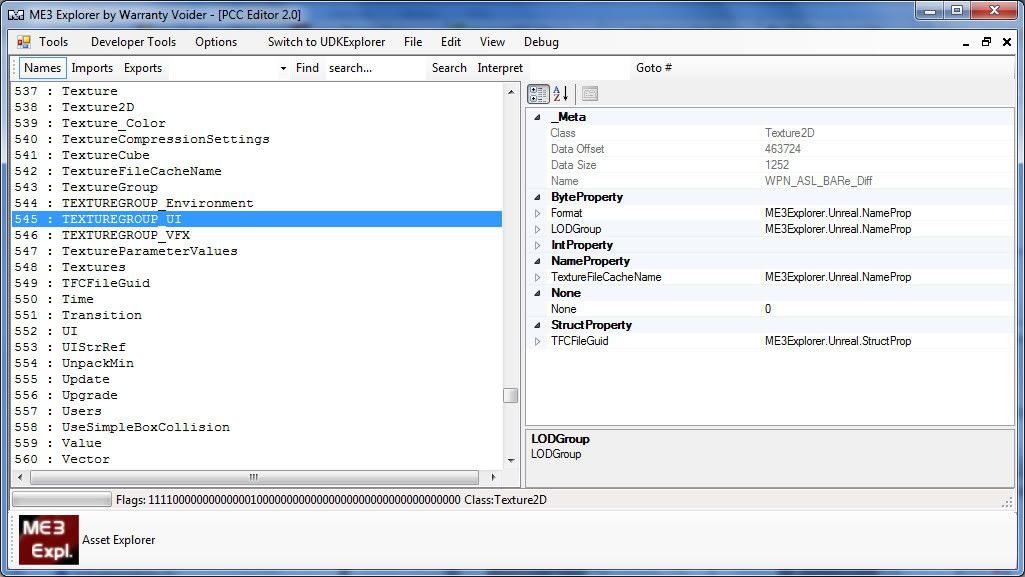Expand the TFCFileGuid struct property
Image resolution: width=1025 pixels, height=577 pixels.
click(537, 341)
